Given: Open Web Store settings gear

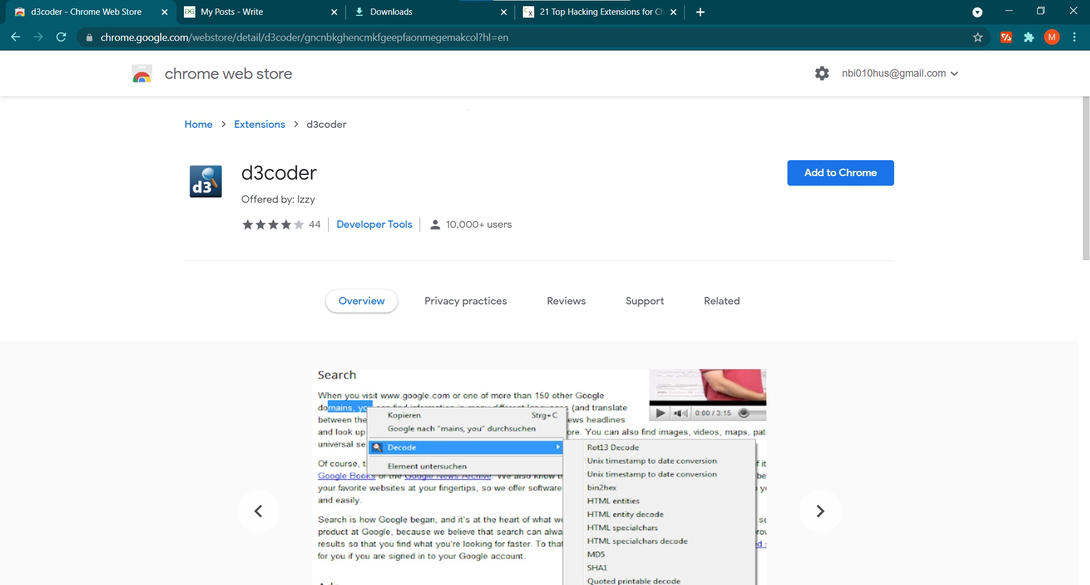Looking at the screenshot, I should (822, 73).
